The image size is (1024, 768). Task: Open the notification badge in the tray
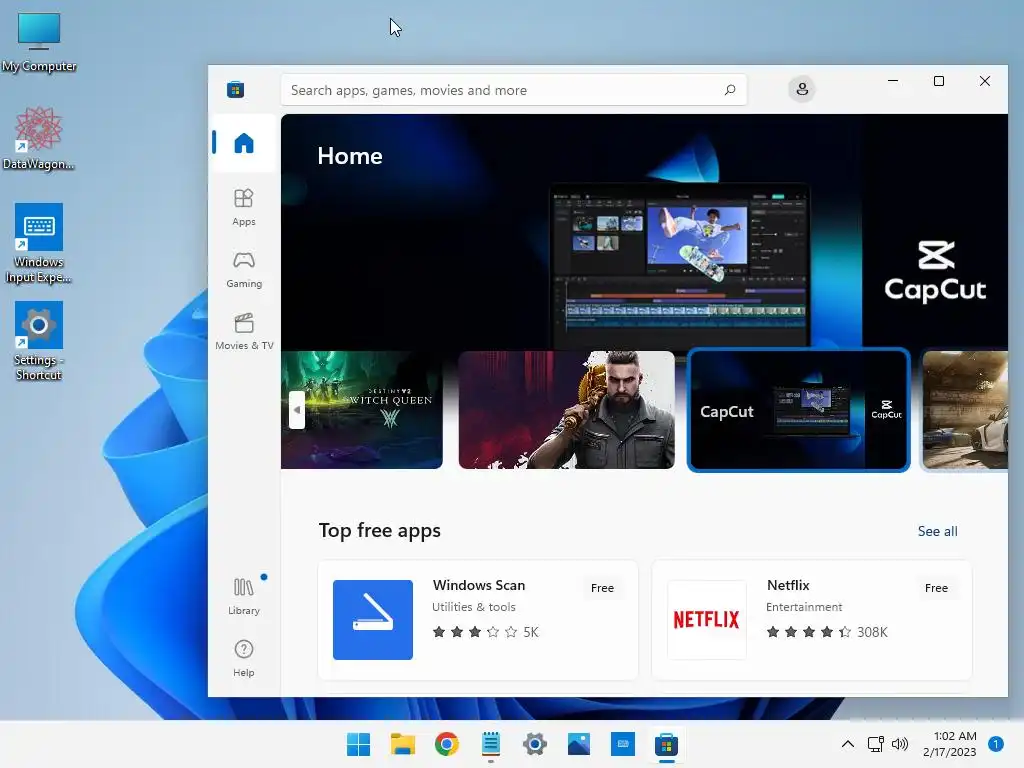tap(996, 744)
